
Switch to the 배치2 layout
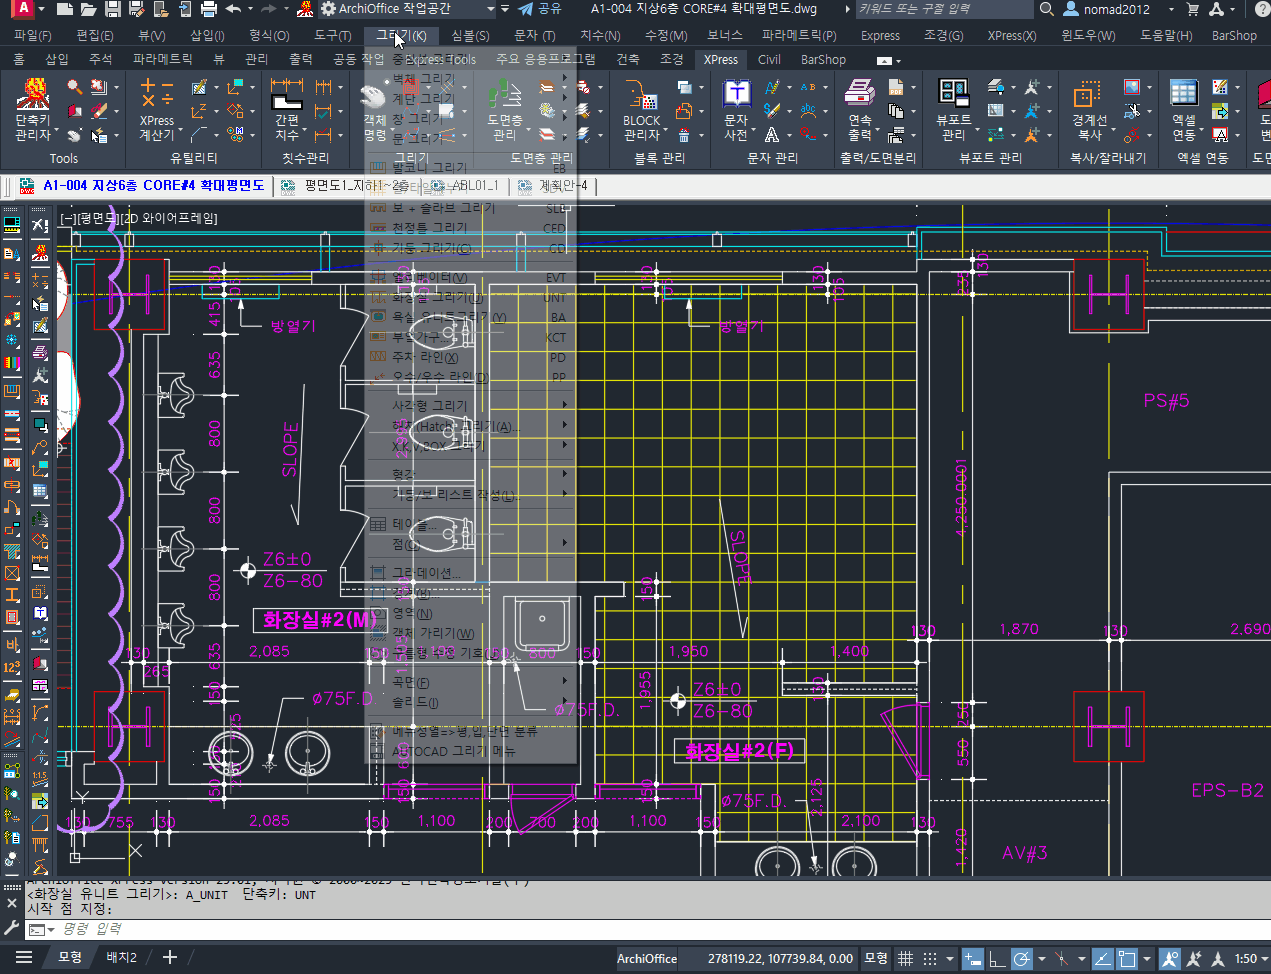coord(122,957)
